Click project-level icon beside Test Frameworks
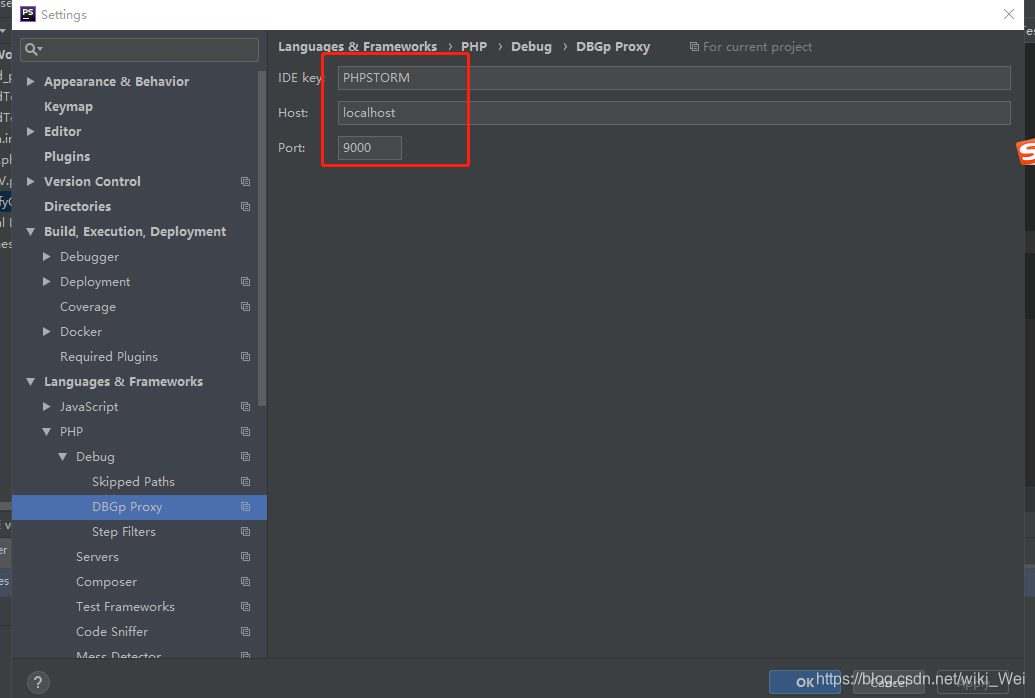1035x698 pixels. pos(246,607)
